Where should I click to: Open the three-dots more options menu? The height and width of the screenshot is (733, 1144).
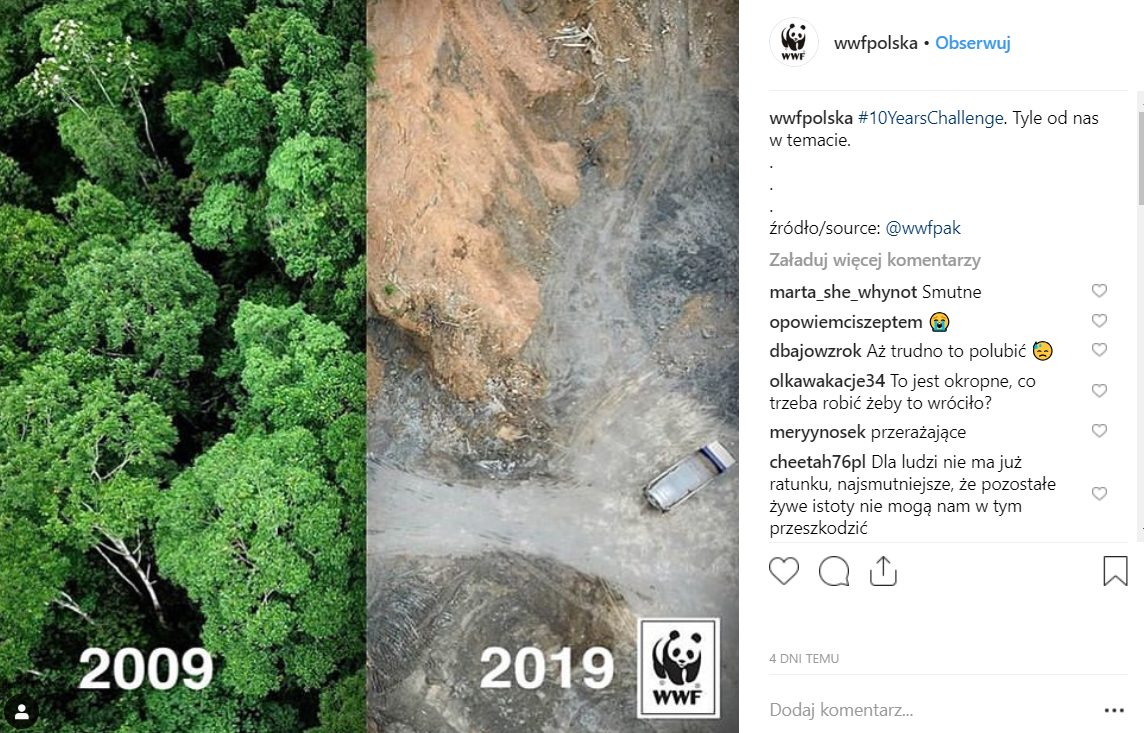(1114, 710)
